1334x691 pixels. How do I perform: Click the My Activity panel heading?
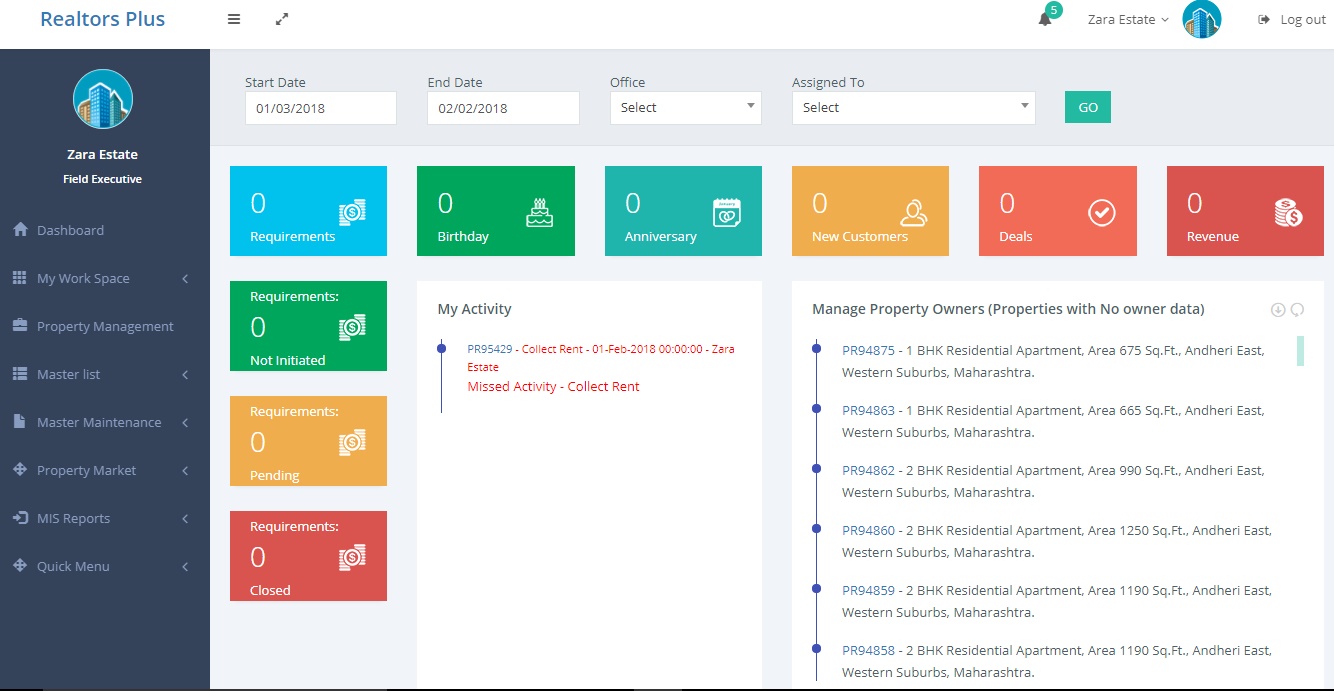(474, 310)
